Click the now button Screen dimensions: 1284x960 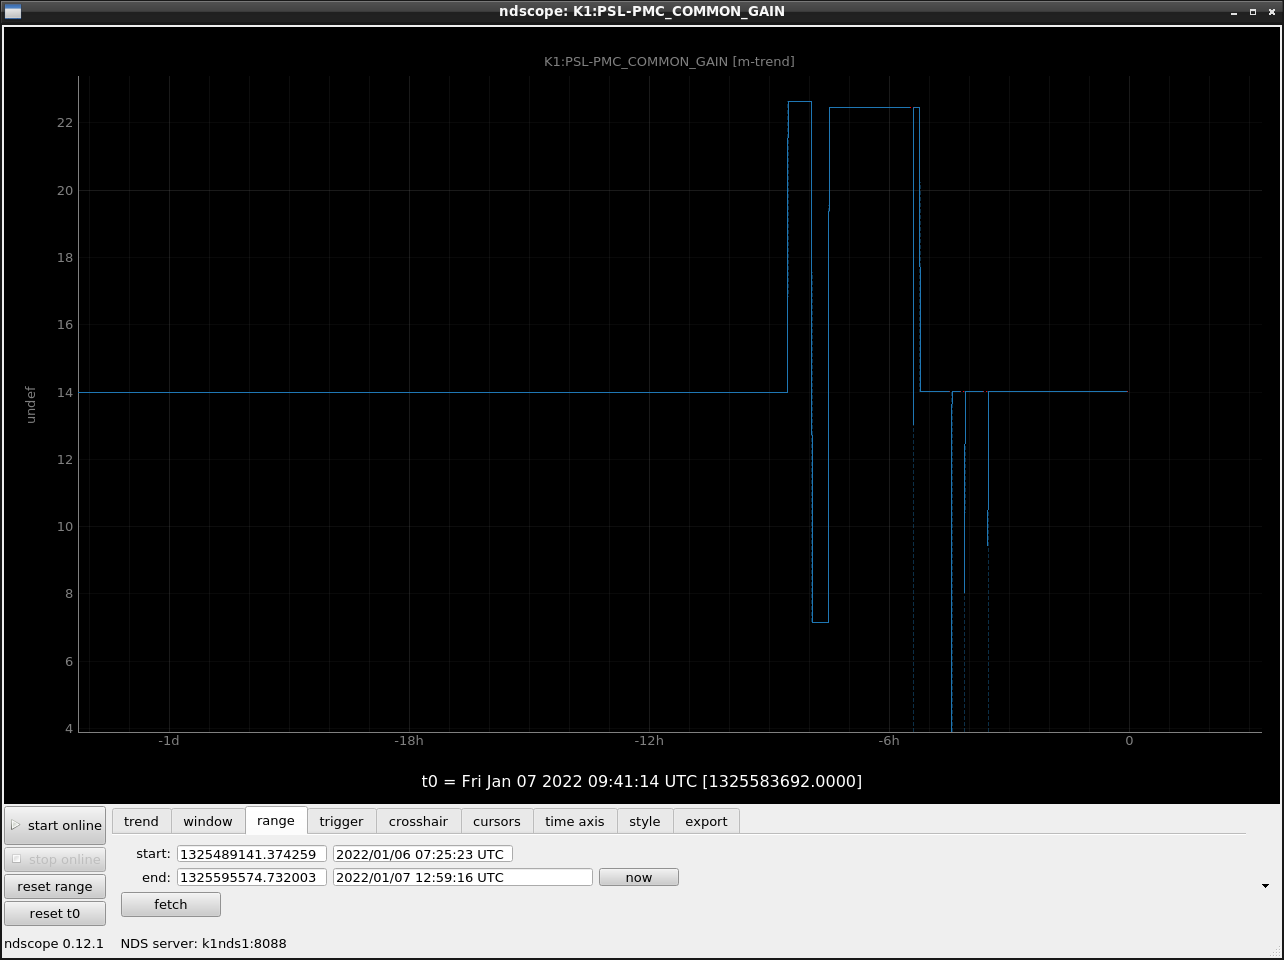coord(639,877)
